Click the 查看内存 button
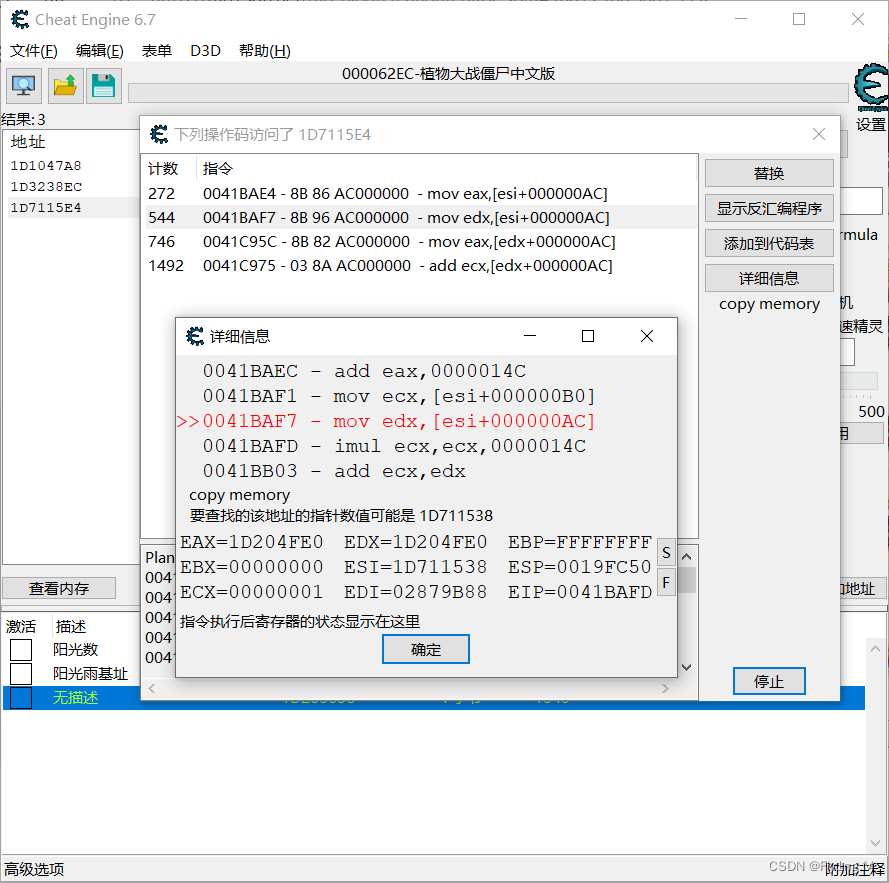Screen dimensions: 889x883 coord(59,588)
